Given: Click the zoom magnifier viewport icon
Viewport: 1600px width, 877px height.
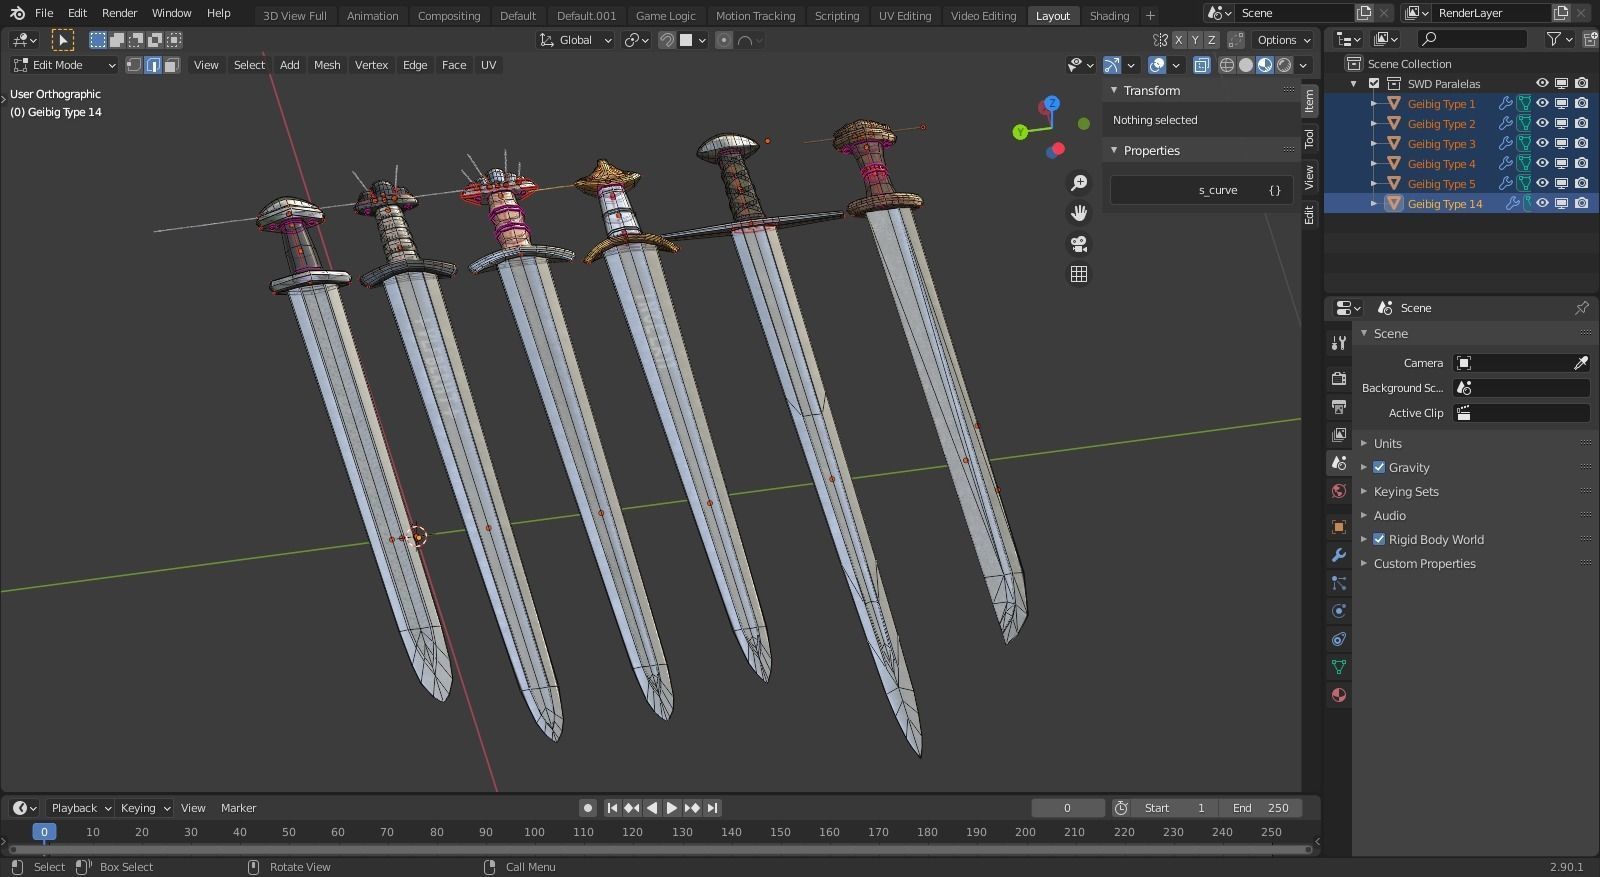Looking at the screenshot, I should 1079,183.
